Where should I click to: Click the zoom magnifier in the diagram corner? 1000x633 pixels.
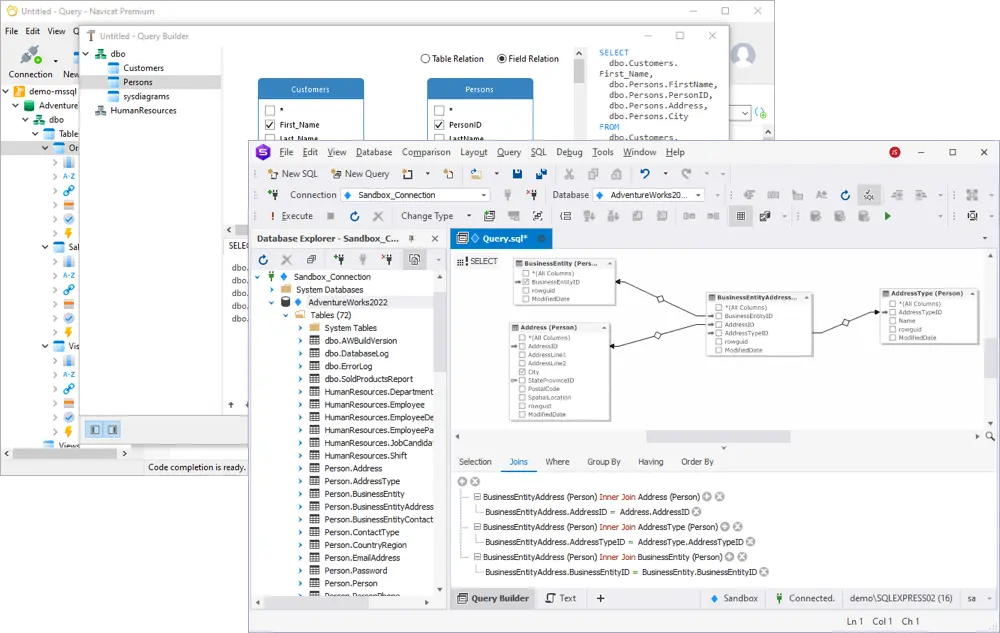point(990,437)
